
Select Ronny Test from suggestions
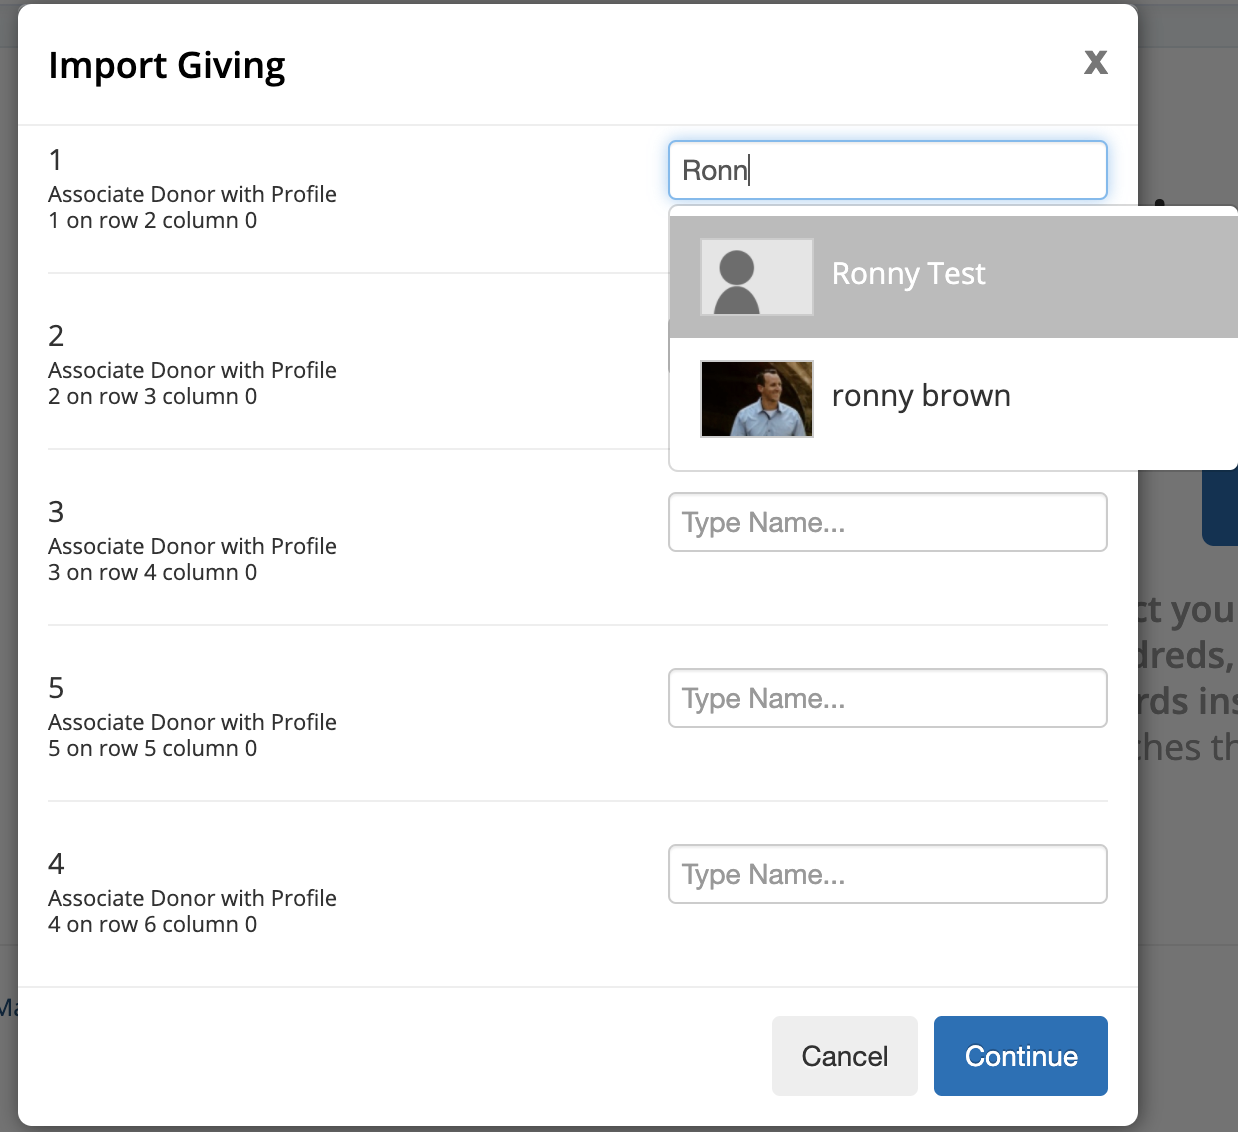(954, 277)
